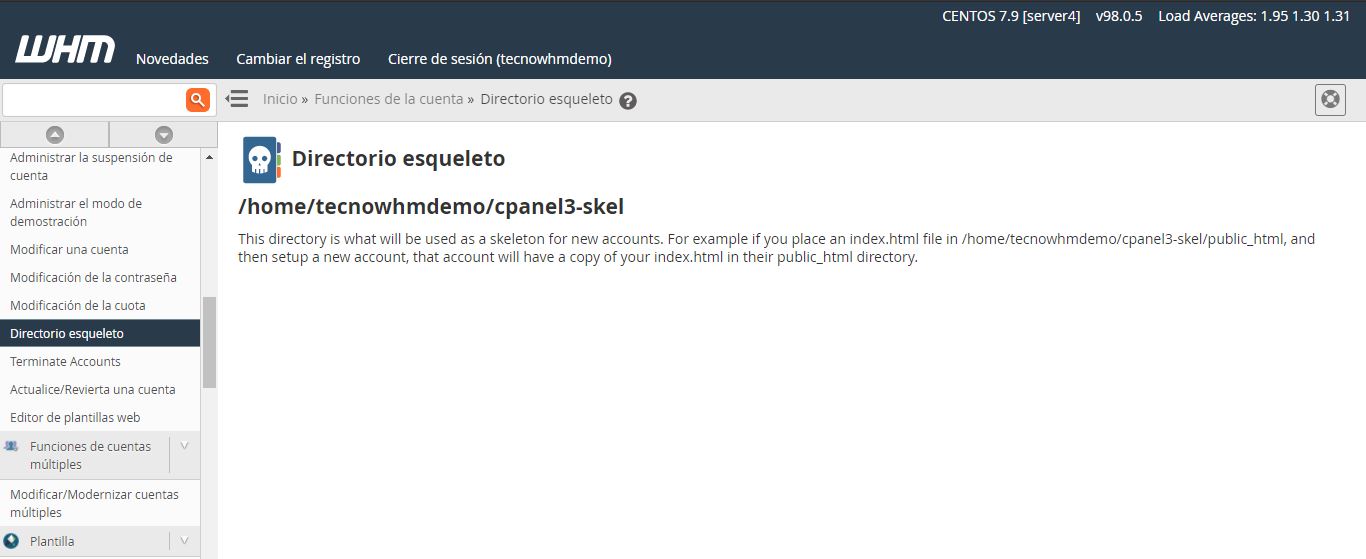Go to Inicio breadcrumb link
Viewport: 1366px width, 559px height.
280,99
